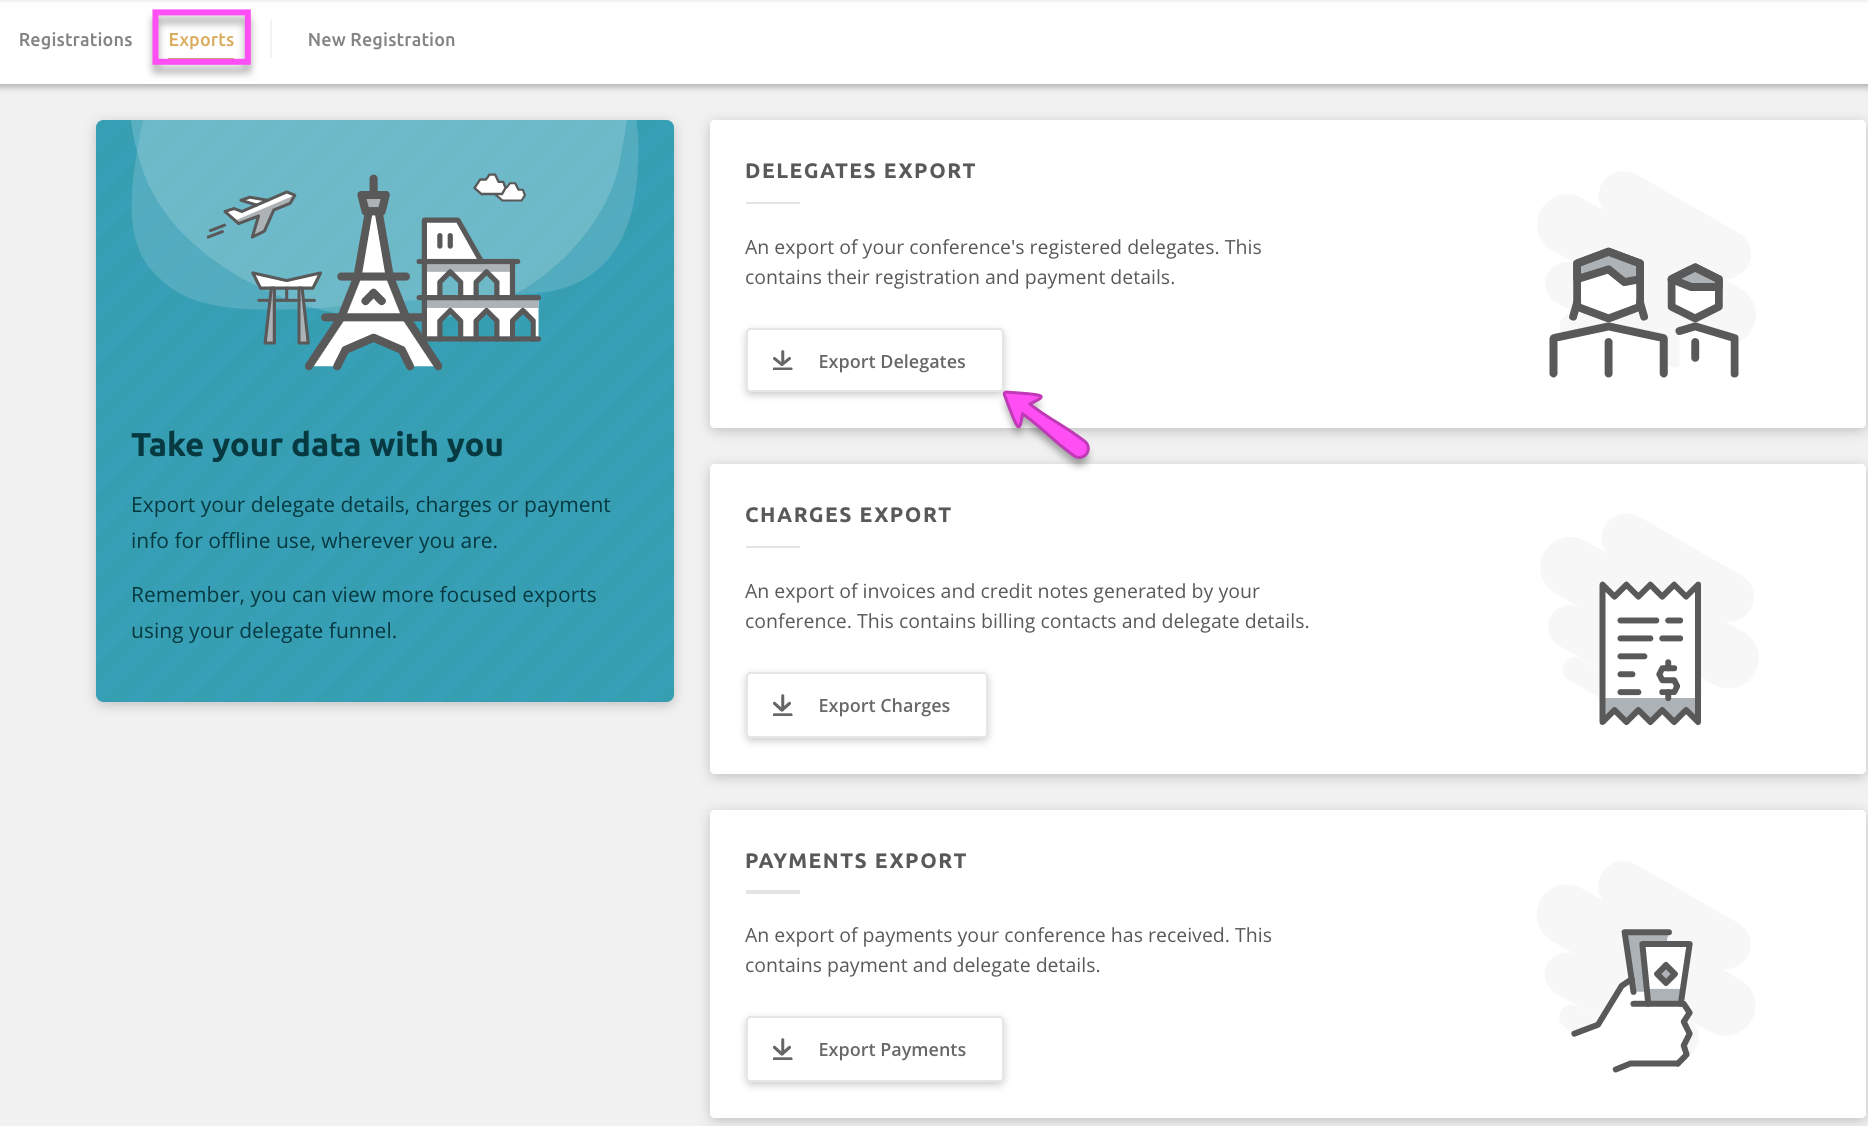Click the download icon in Export Payments

[783, 1049]
